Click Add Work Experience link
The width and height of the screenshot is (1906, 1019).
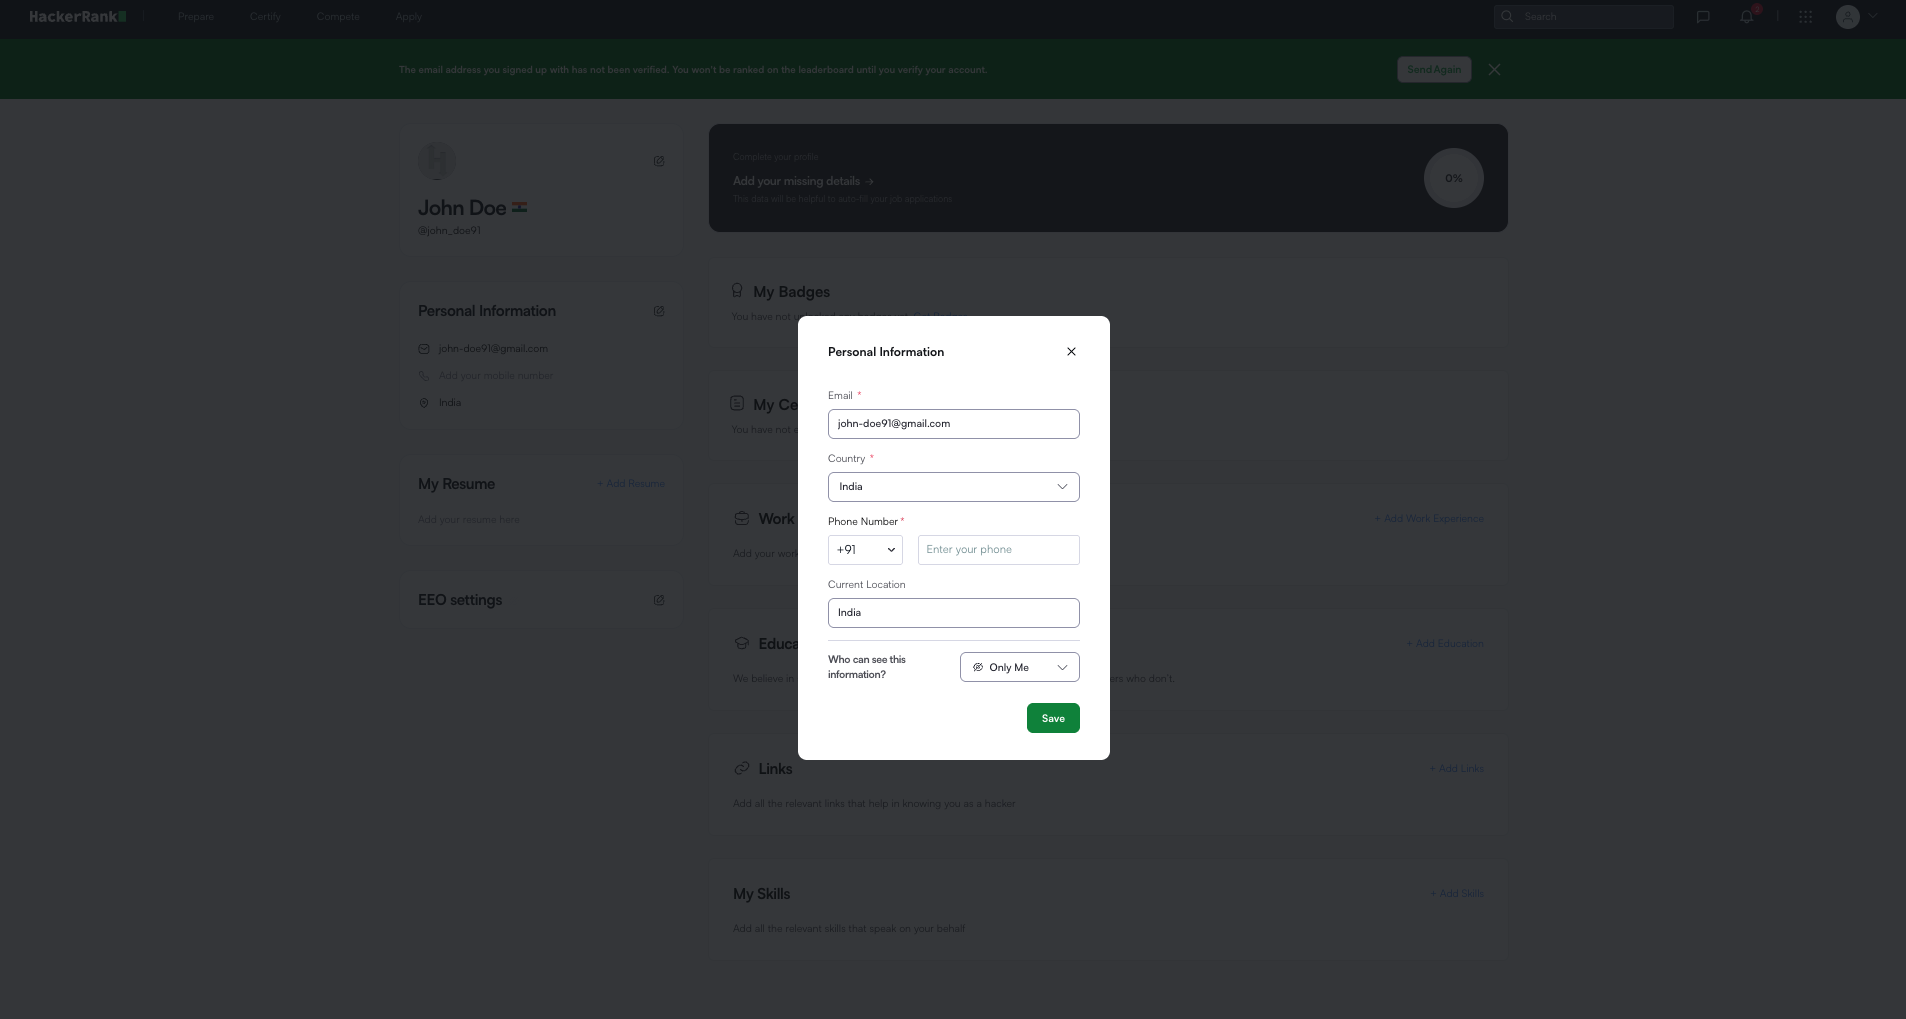[1430, 519]
